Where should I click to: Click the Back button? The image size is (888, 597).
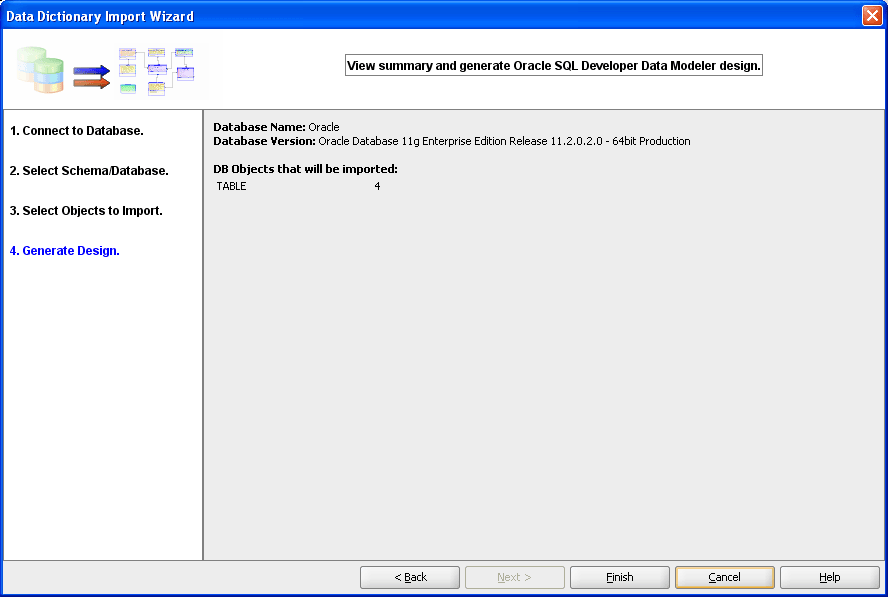click(409, 577)
